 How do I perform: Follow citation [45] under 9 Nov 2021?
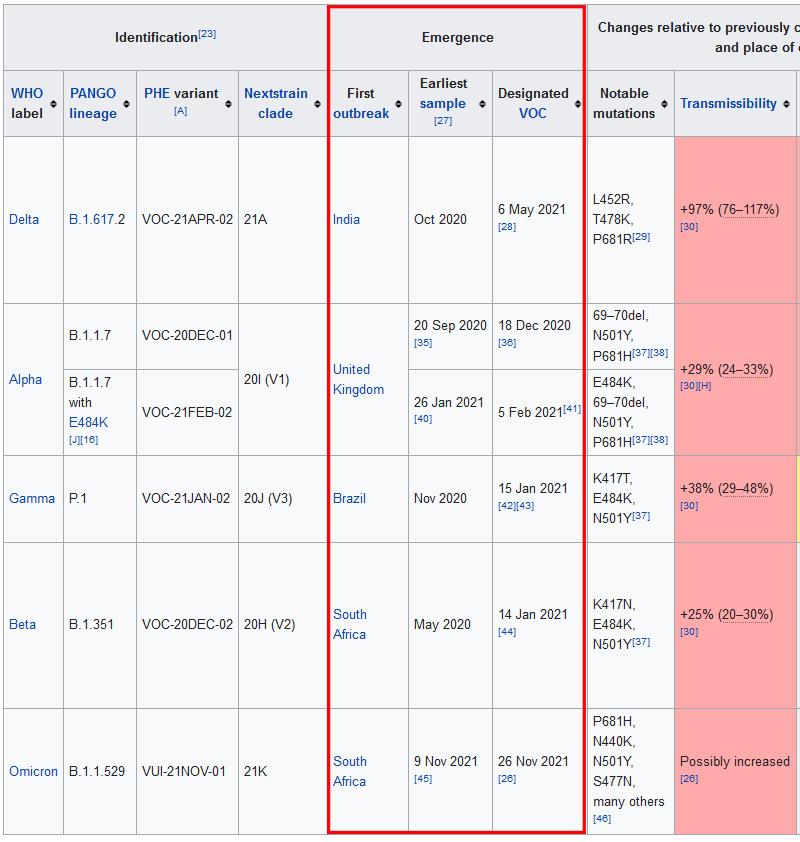tap(423, 779)
